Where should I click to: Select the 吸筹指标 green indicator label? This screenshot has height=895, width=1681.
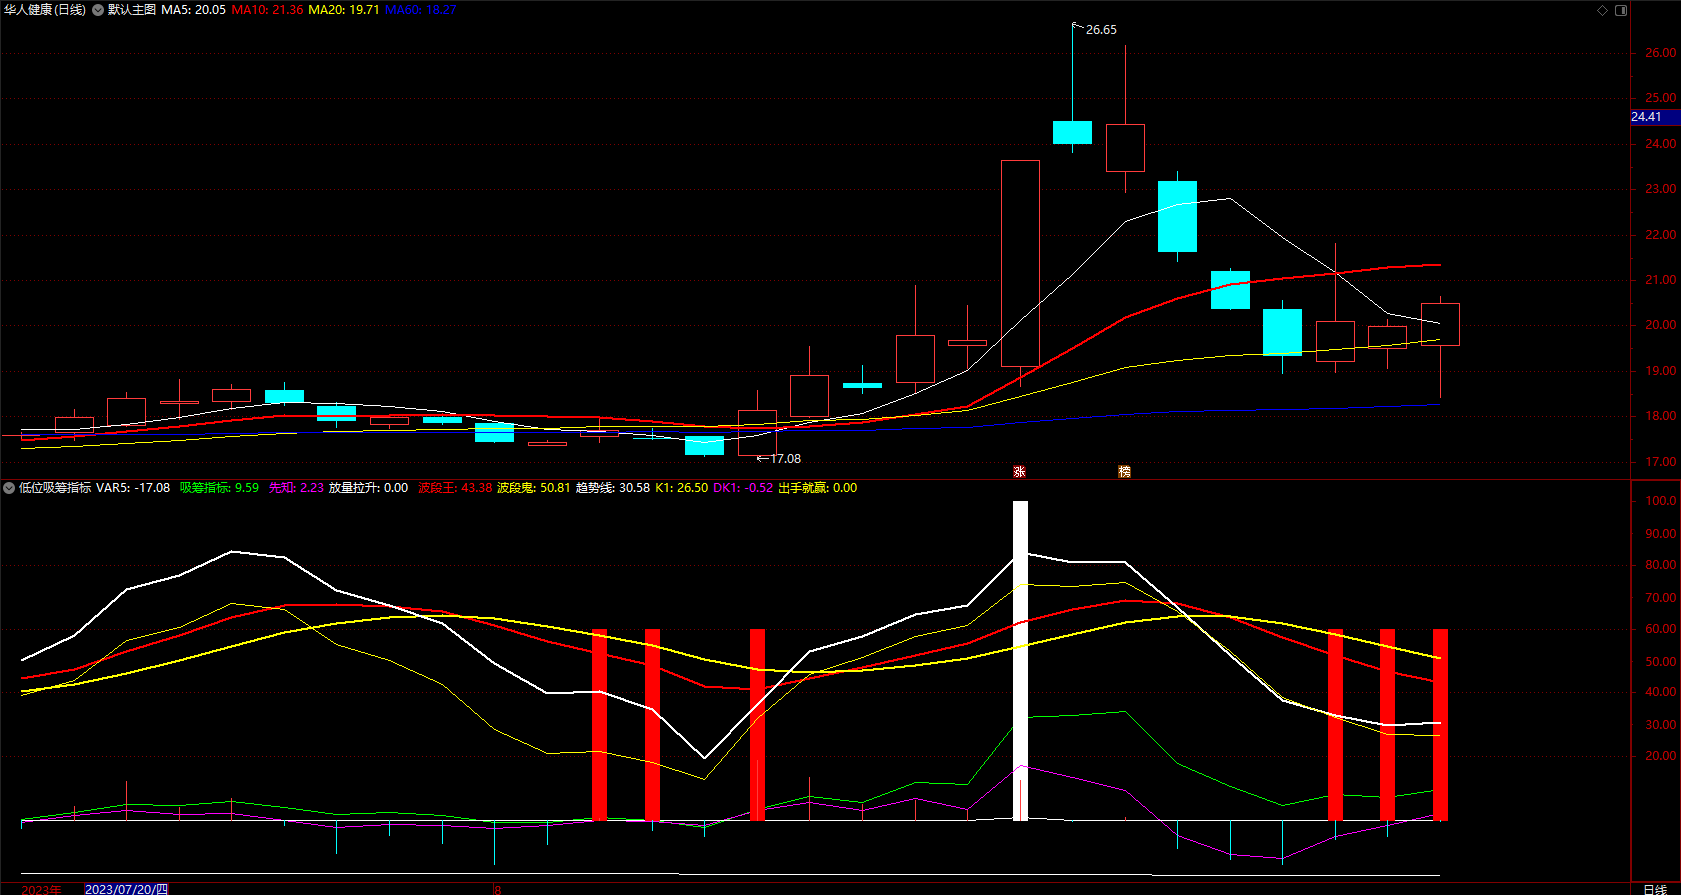point(219,488)
